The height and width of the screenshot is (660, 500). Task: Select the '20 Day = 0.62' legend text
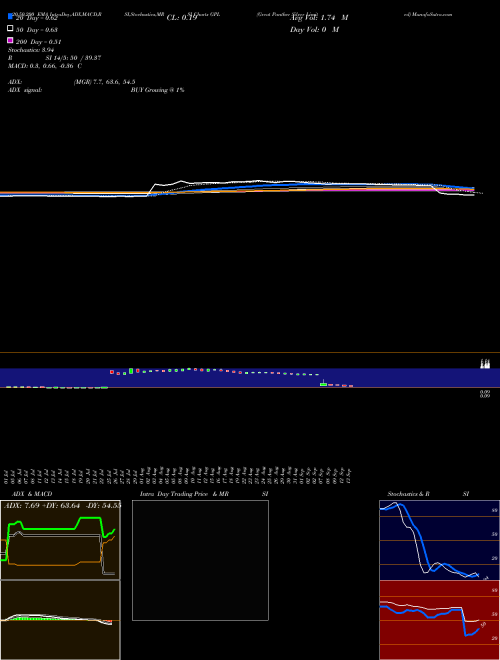[37, 18]
